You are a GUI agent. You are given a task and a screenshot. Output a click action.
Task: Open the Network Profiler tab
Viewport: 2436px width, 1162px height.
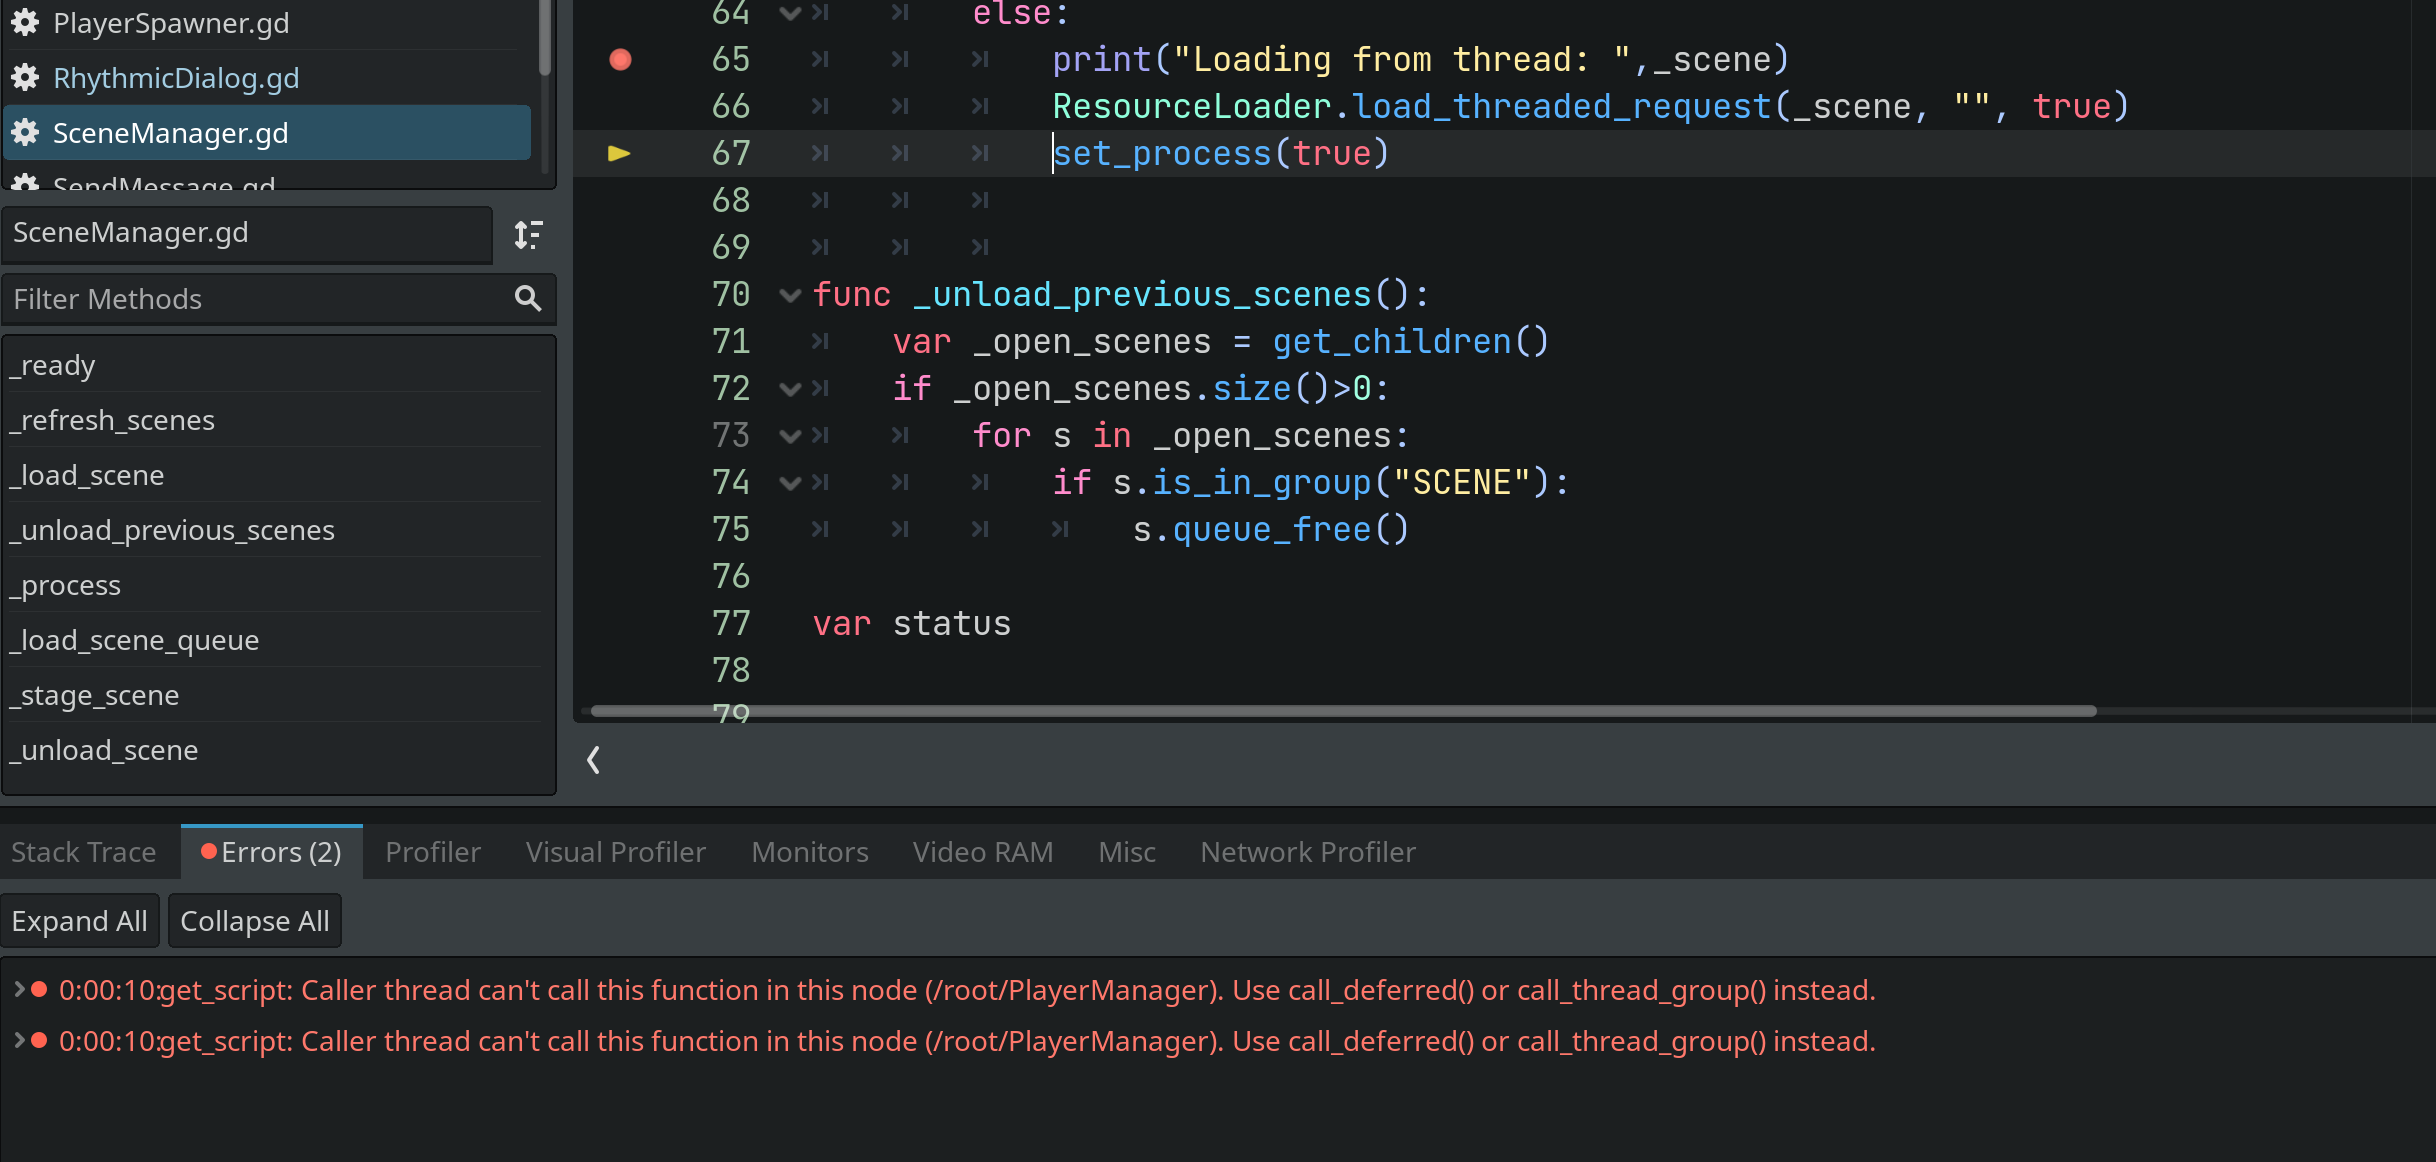1307,851
